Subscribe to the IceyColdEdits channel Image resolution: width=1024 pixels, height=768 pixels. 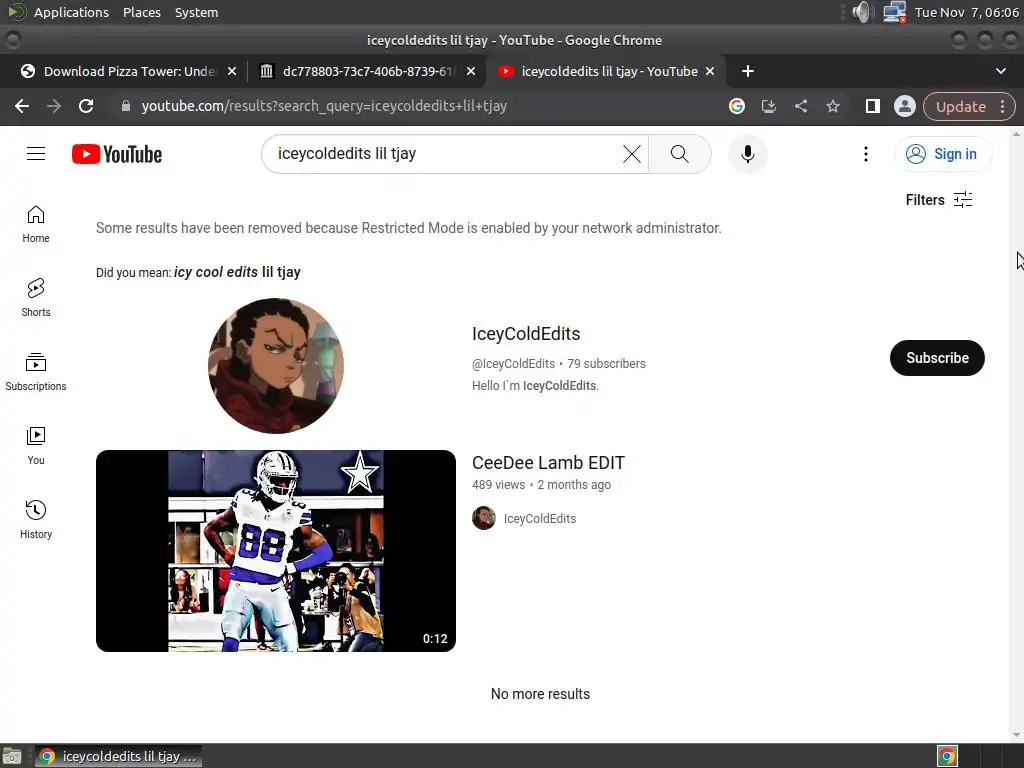[937, 358]
